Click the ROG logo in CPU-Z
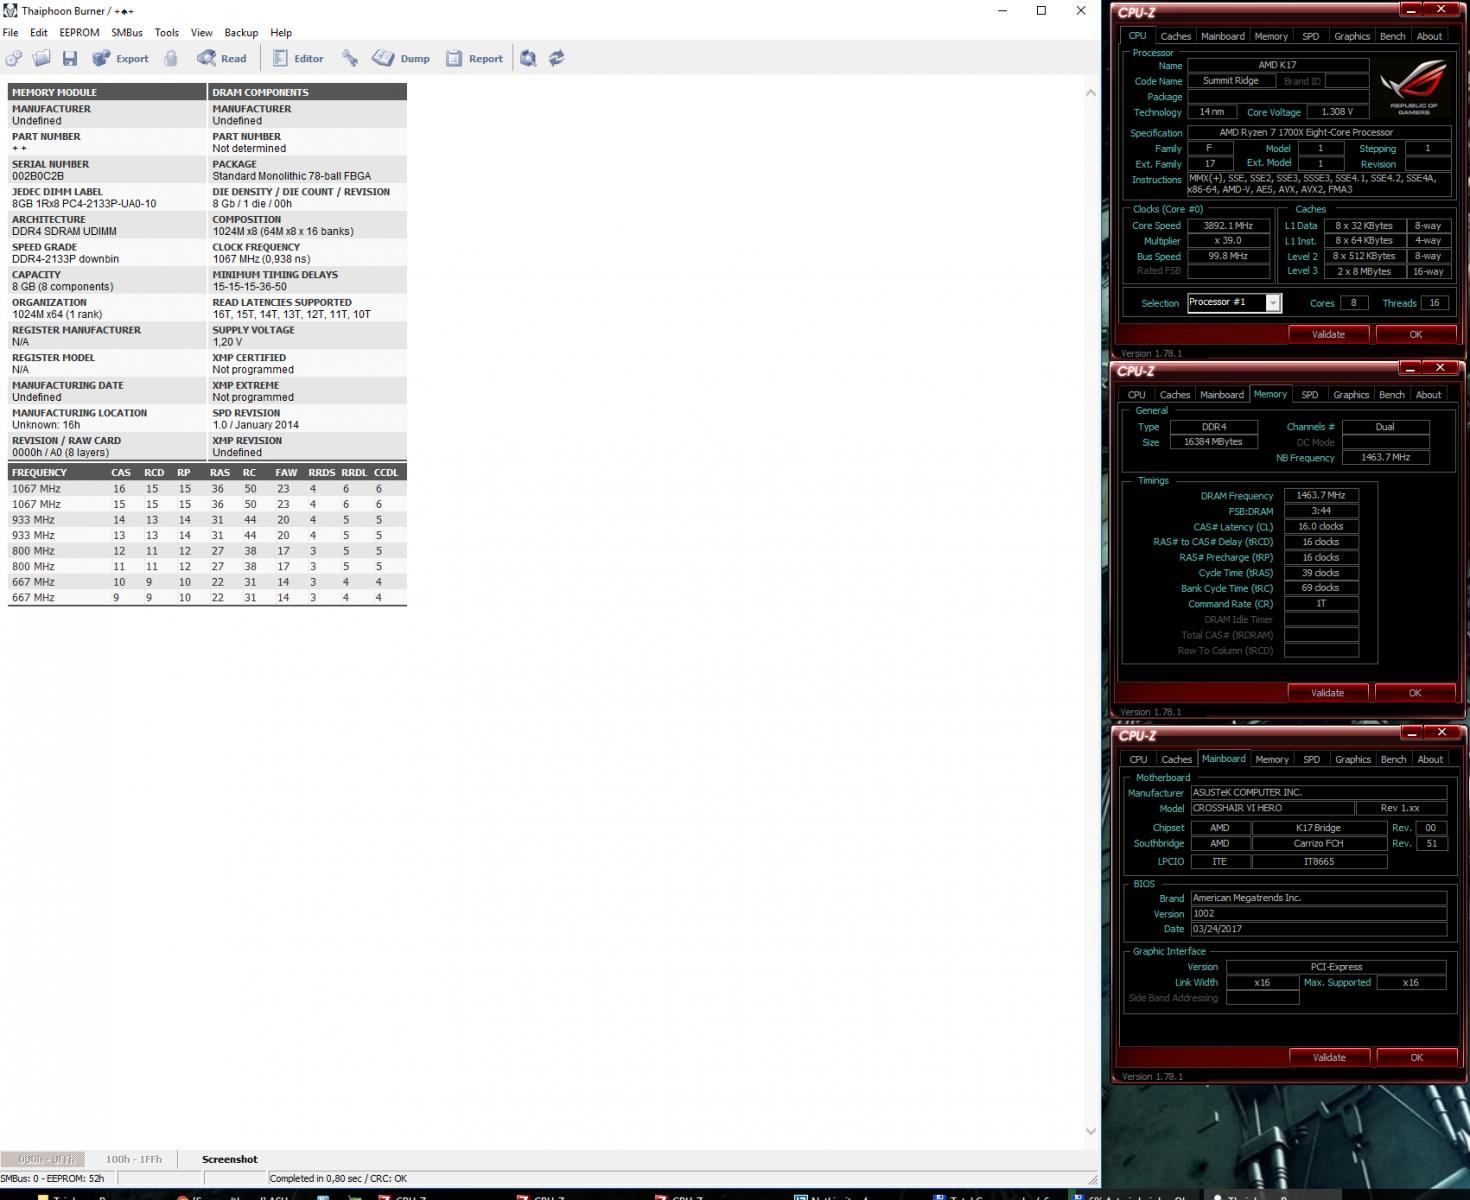1470x1200 pixels. tap(1414, 88)
